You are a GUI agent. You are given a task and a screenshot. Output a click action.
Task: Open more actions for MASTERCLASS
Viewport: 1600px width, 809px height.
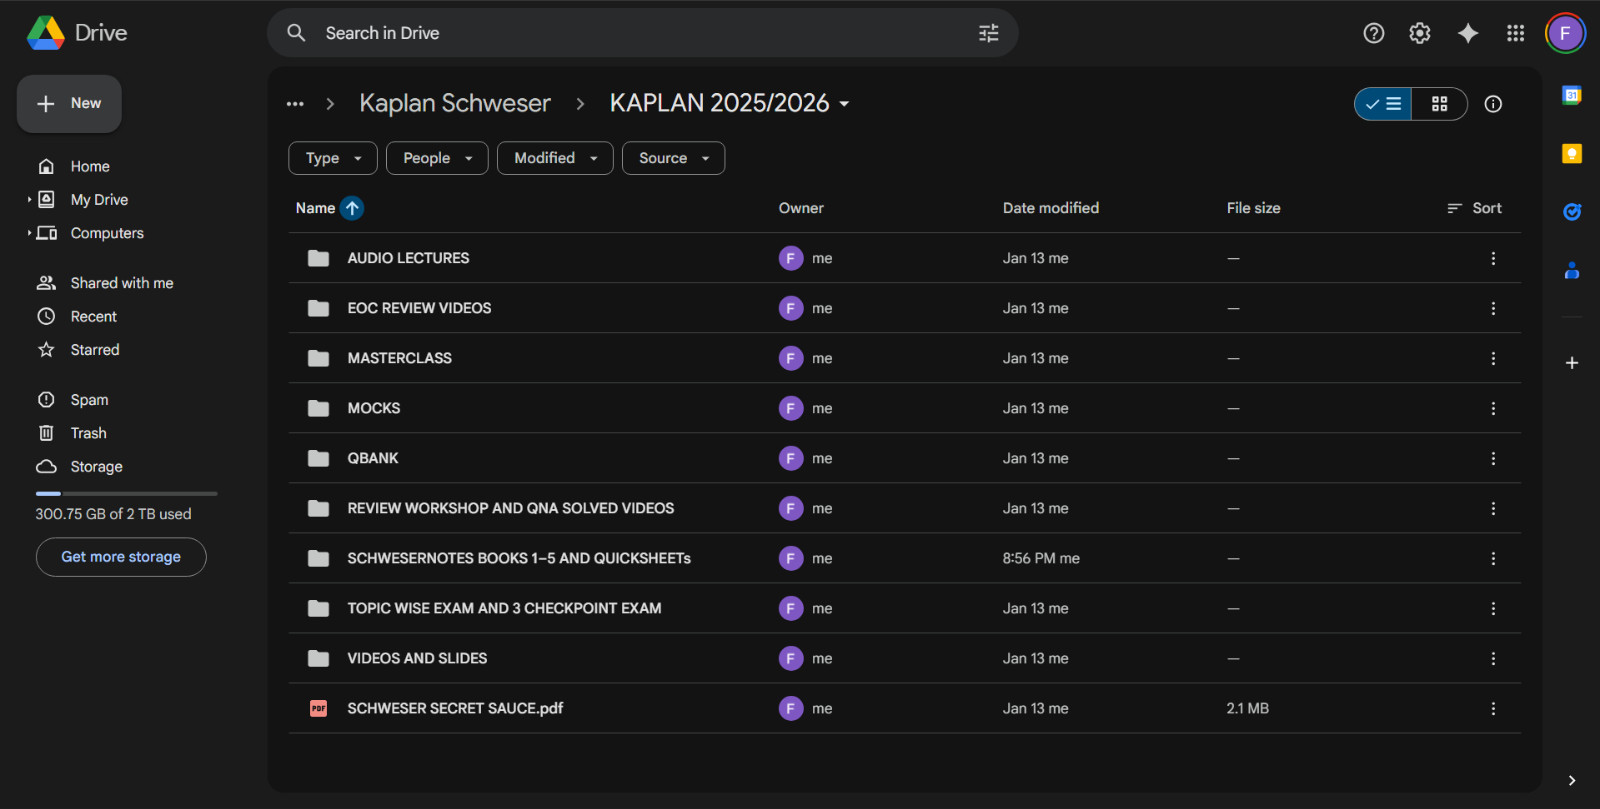click(1493, 358)
